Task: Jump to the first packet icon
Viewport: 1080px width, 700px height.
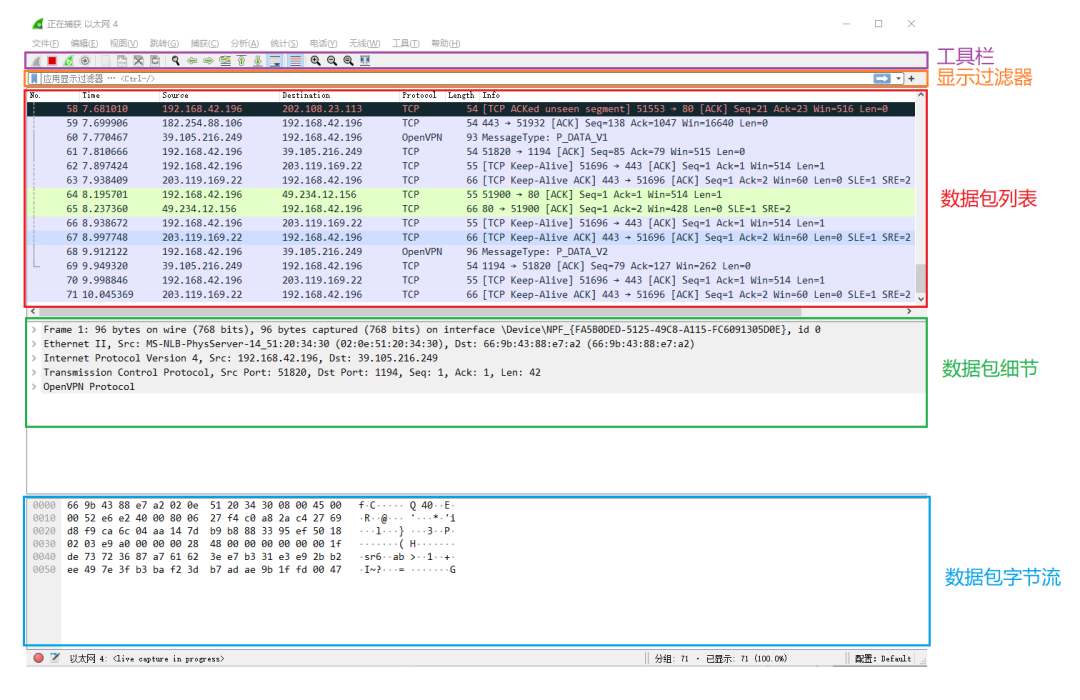Action: point(241,61)
